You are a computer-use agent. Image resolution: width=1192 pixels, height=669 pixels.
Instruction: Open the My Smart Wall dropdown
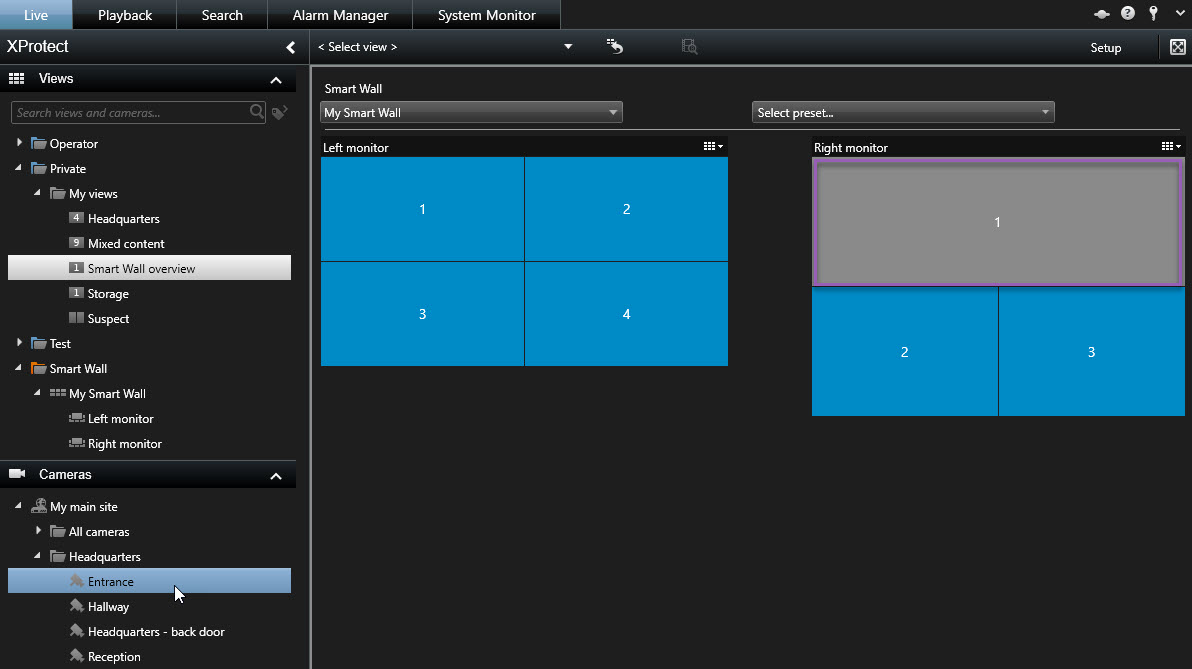click(x=471, y=113)
